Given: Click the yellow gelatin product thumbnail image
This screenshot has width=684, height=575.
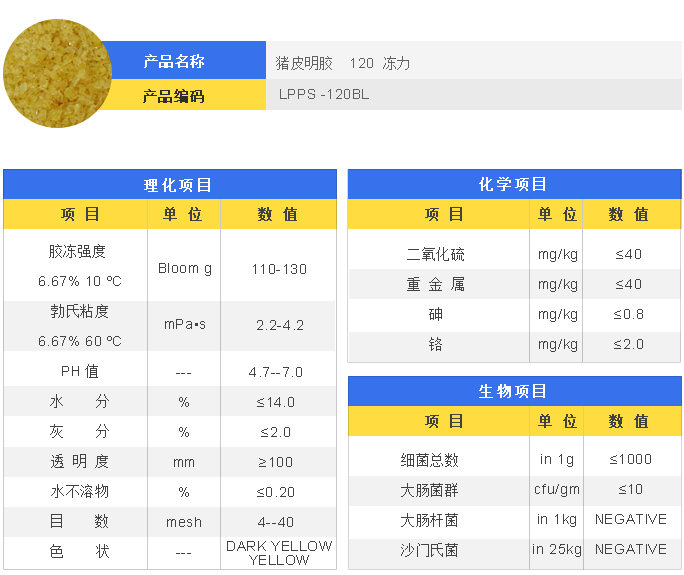Looking at the screenshot, I should (x=53, y=78).
